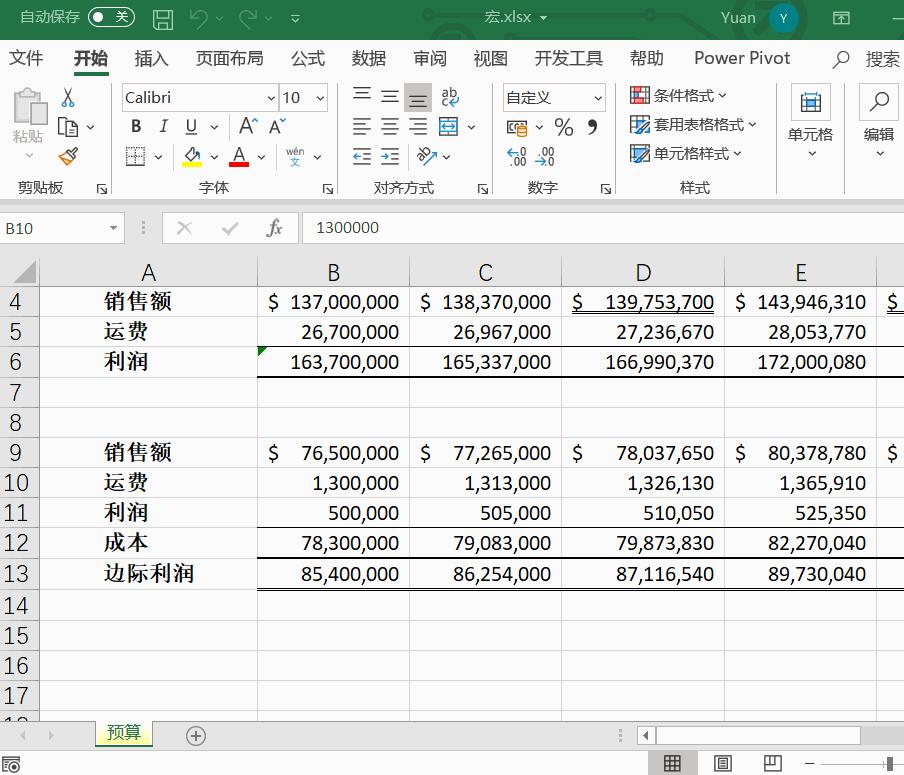Toggle bold formatting with the B icon
Image resolution: width=904 pixels, height=775 pixels.
pos(135,127)
